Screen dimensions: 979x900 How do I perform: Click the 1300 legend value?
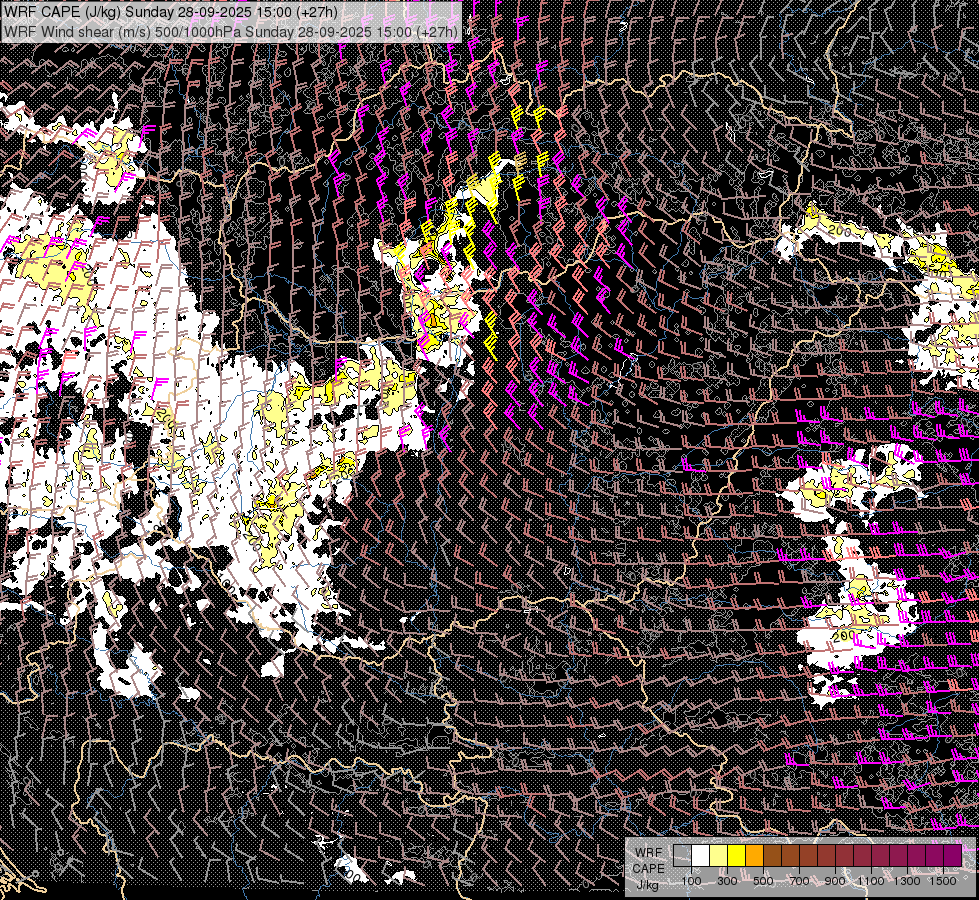(x=907, y=881)
